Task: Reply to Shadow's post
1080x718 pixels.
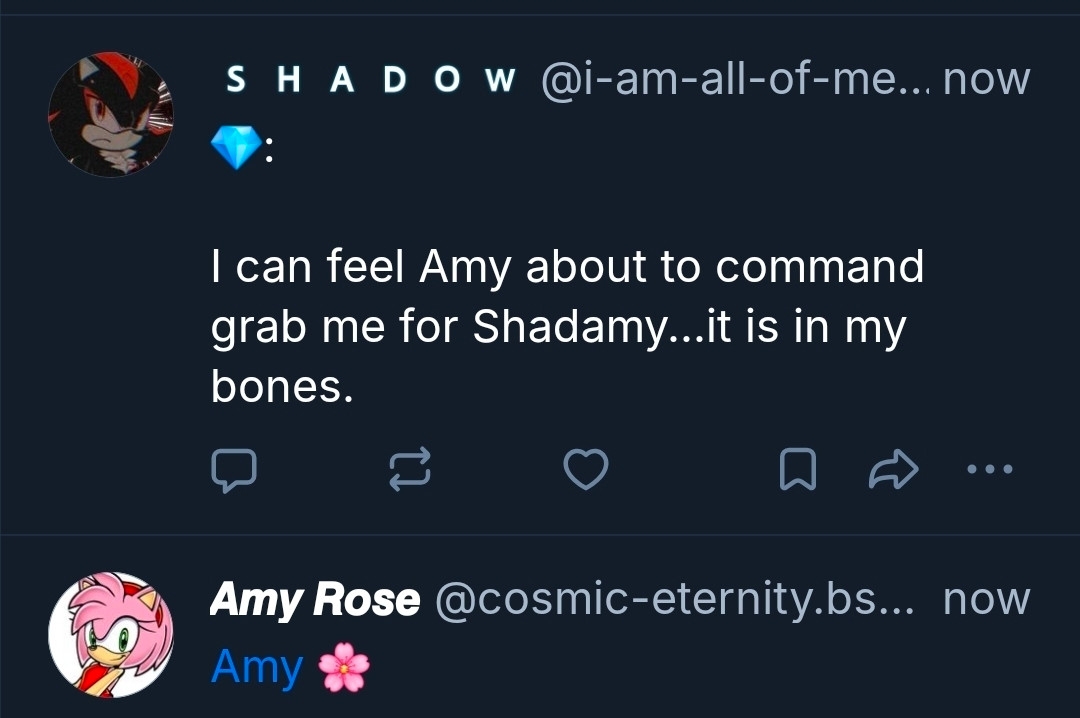Action: coord(235,470)
